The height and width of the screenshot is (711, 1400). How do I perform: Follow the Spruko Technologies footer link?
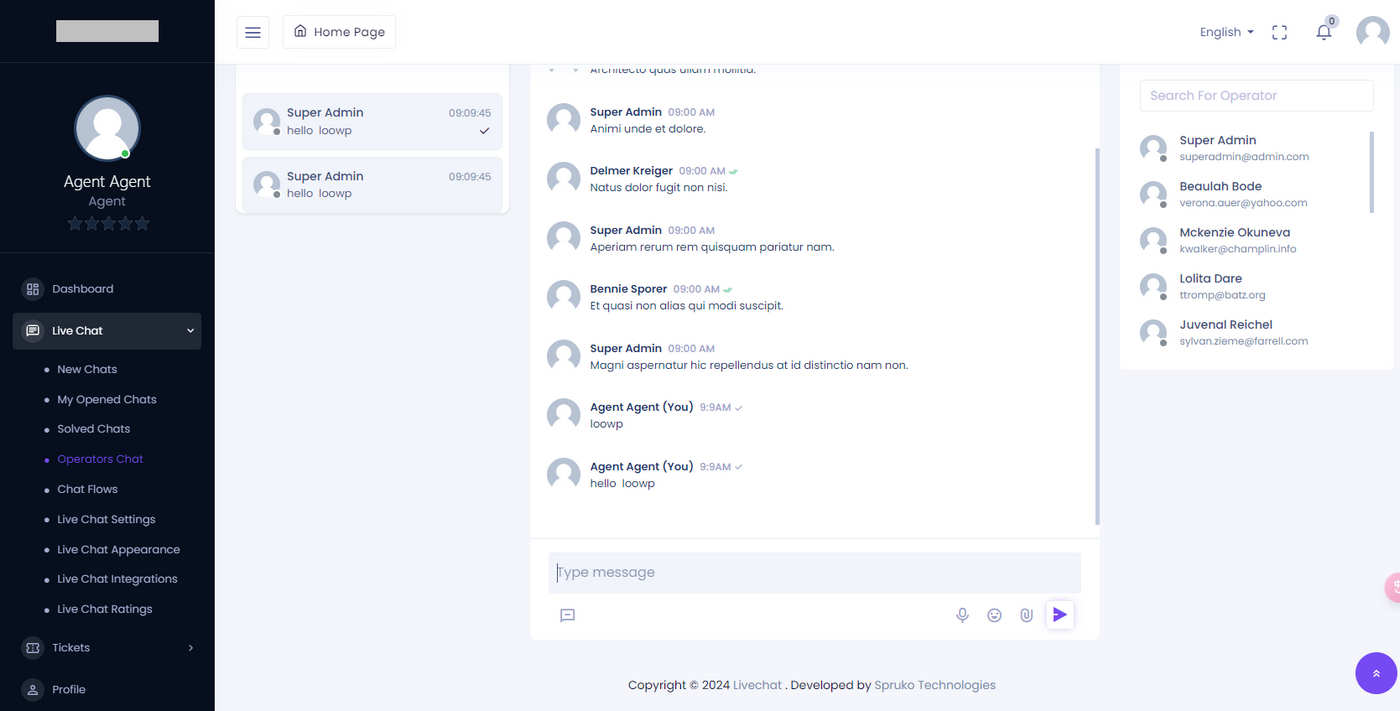[x=935, y=685]
